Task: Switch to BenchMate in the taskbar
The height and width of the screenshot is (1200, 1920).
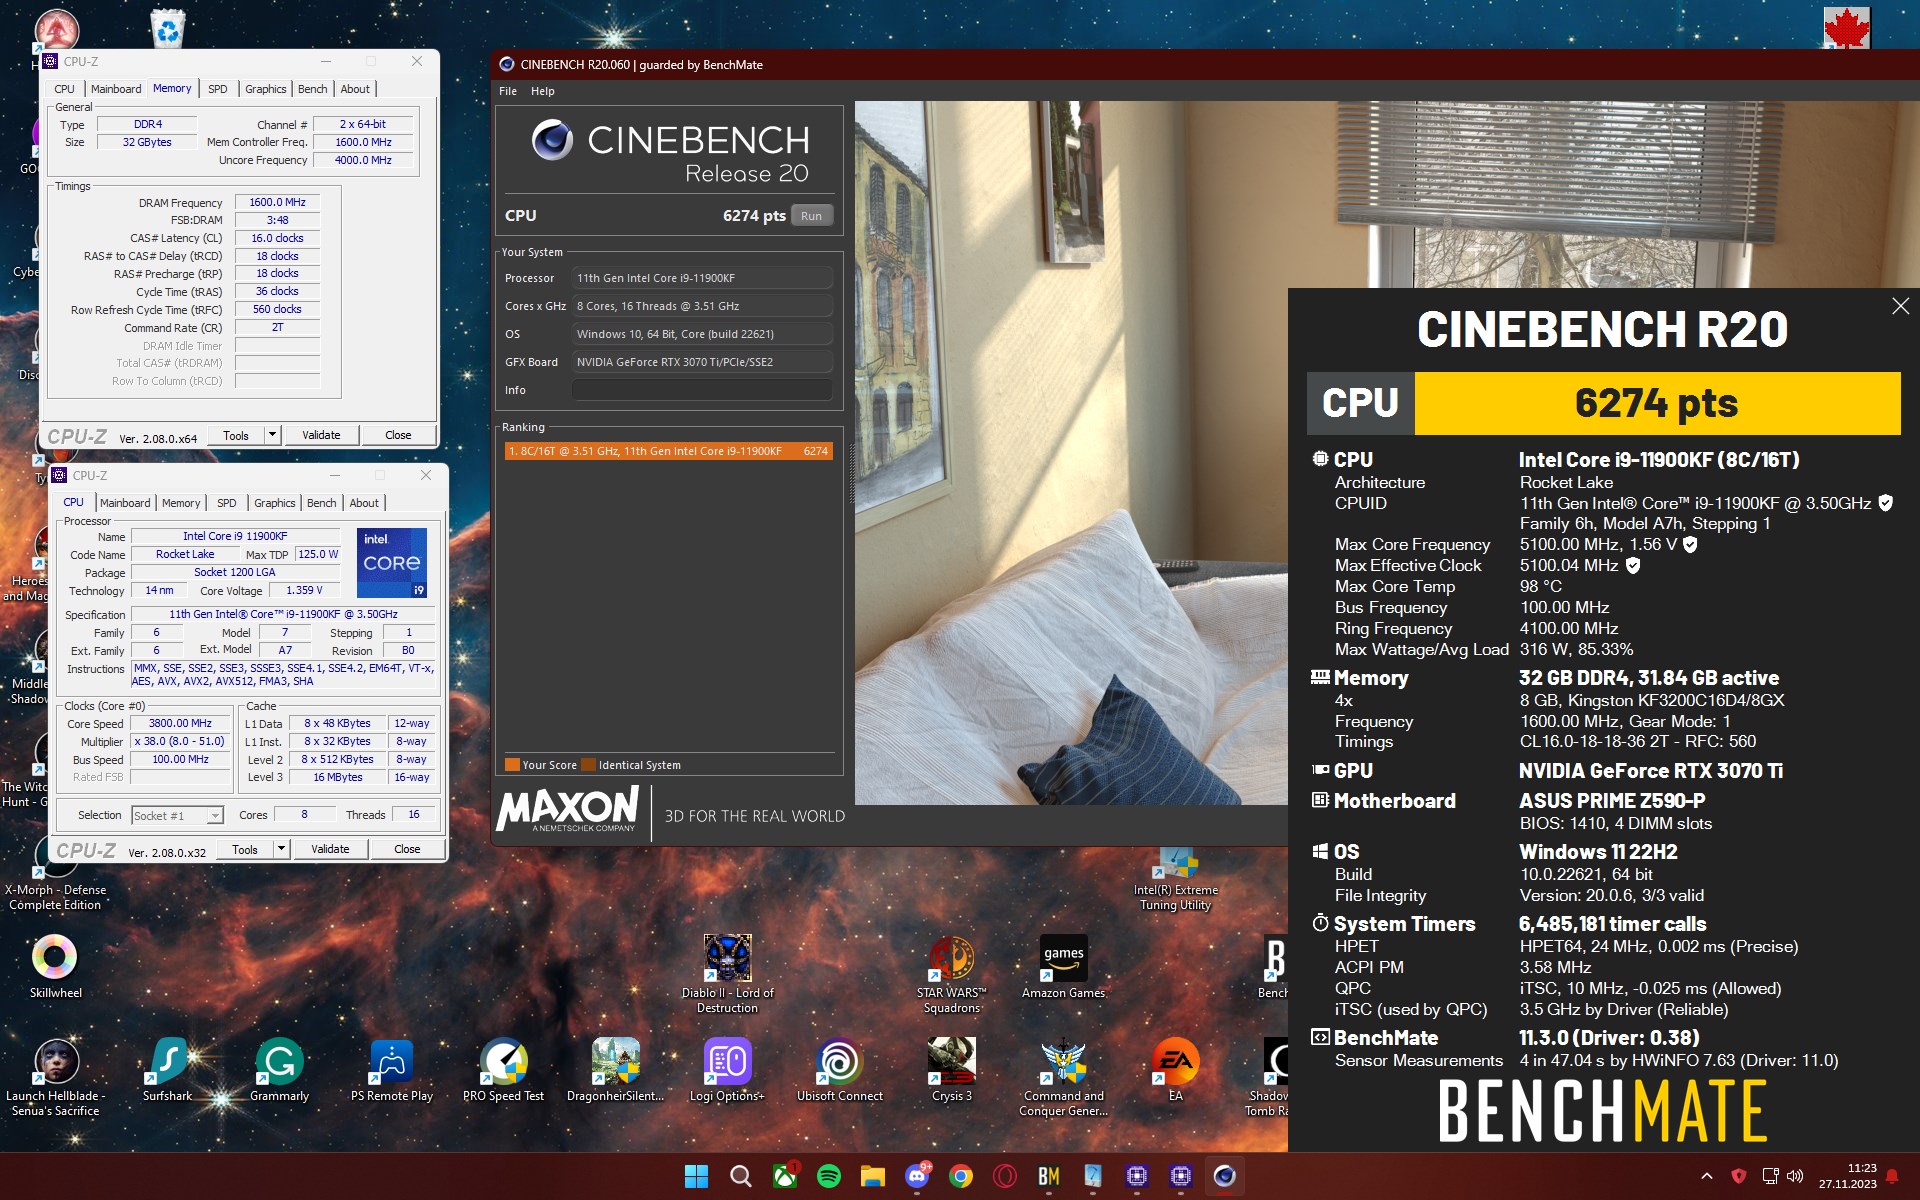Action: 1049,1176
